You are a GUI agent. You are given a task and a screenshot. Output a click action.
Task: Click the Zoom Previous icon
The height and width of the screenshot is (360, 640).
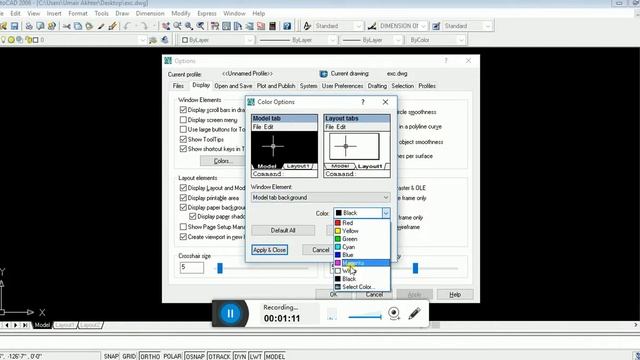[x=200, y=26]
